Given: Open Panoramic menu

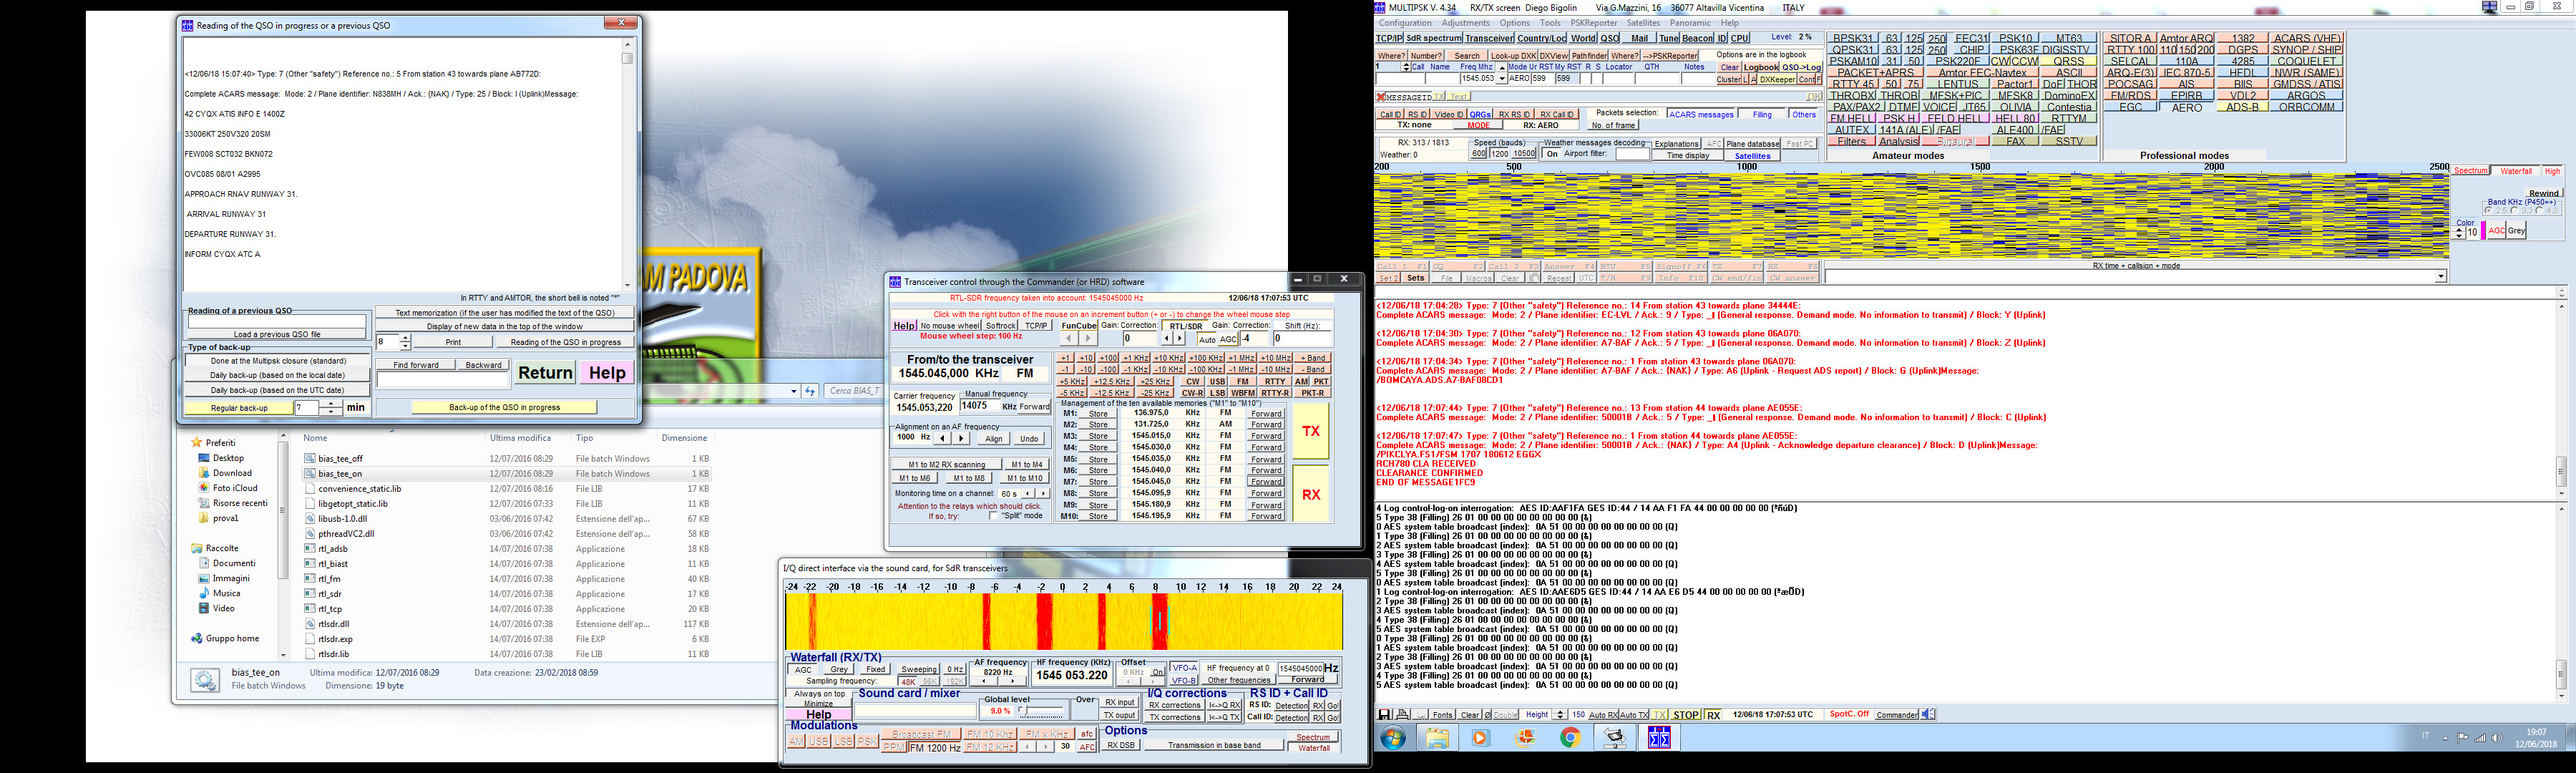Looking at the screenshot, I should [1690, 23].
